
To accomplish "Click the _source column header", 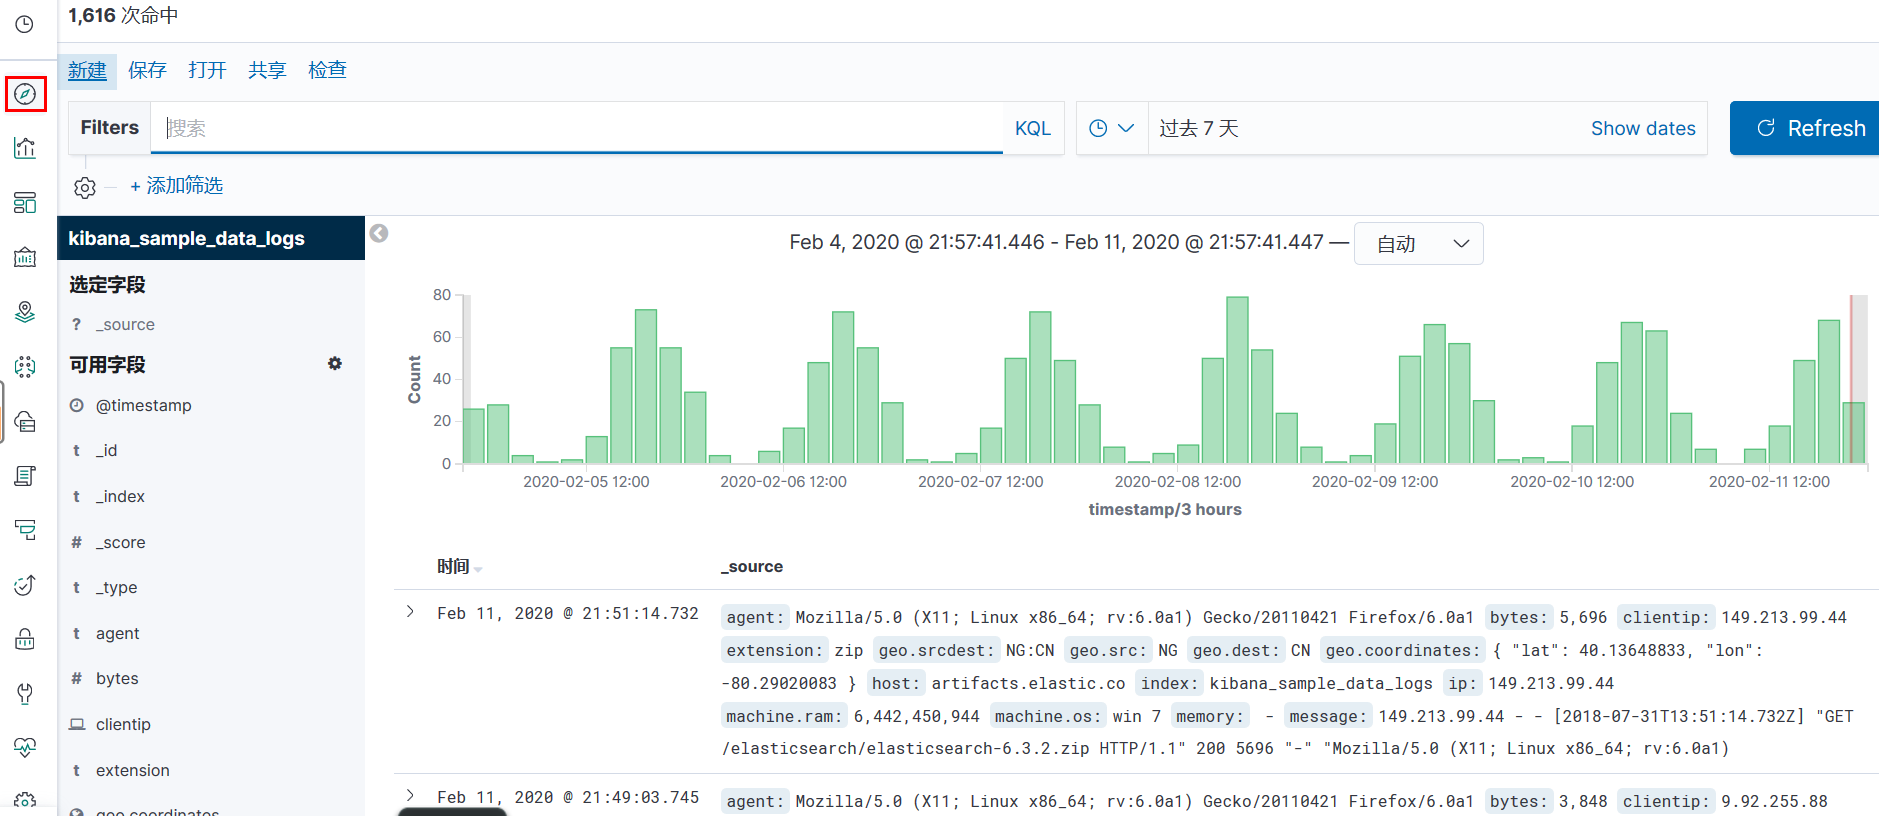I will pyautogui.click(x=751, y=566).
